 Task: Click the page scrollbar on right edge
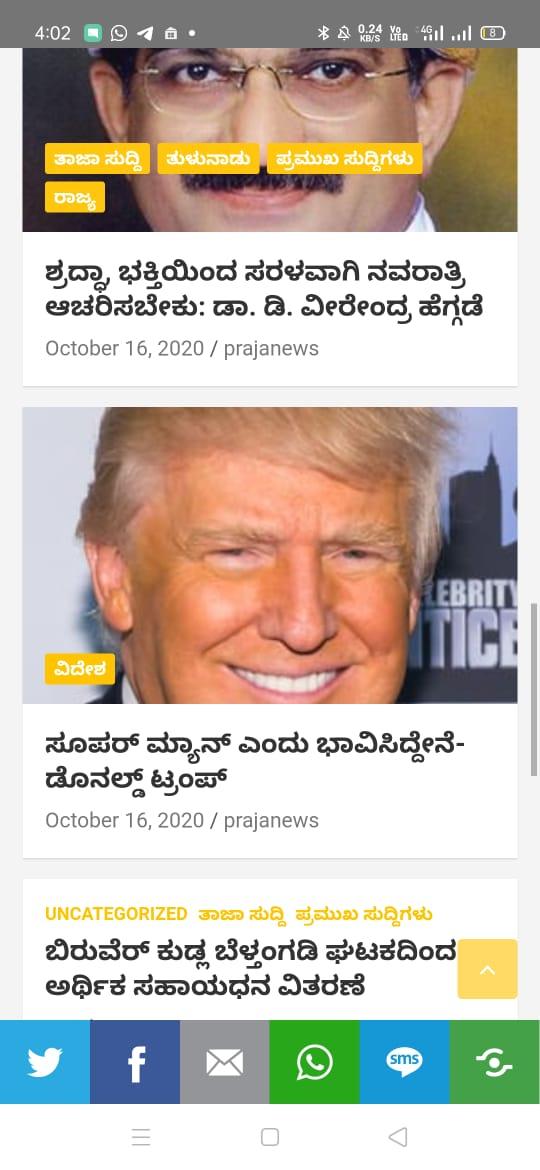click(x=533, y=690)
